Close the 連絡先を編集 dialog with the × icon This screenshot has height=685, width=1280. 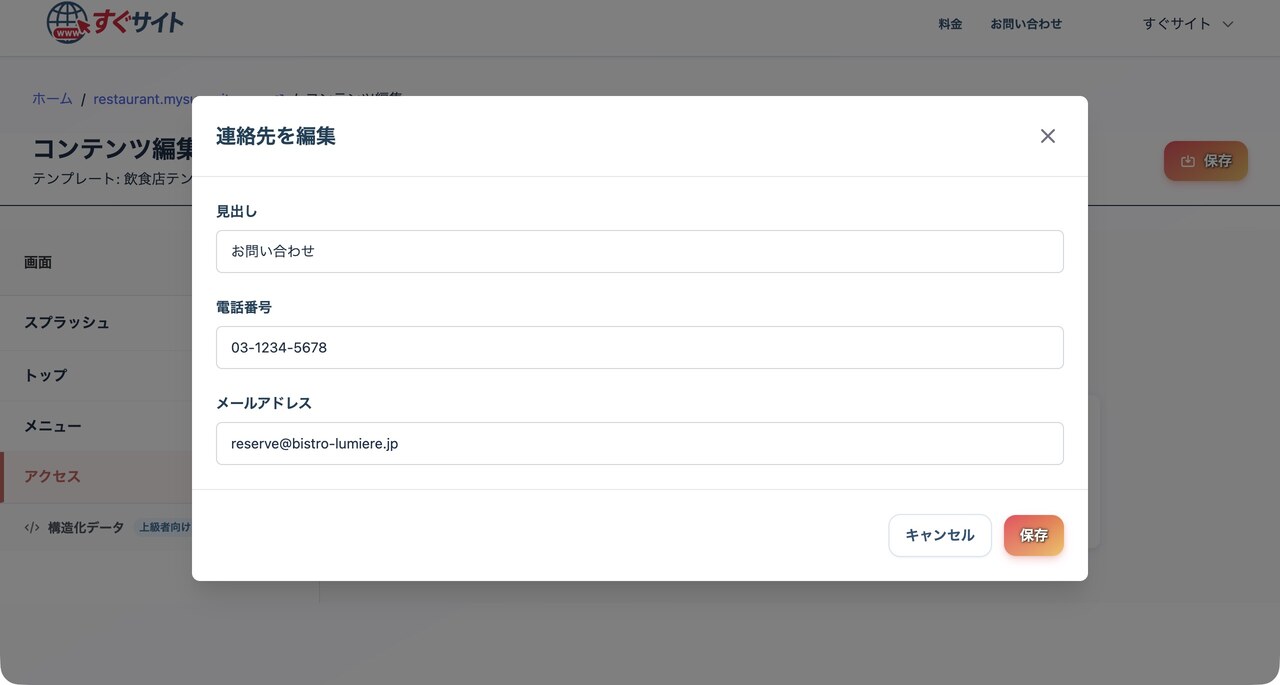pos(1047,135)
